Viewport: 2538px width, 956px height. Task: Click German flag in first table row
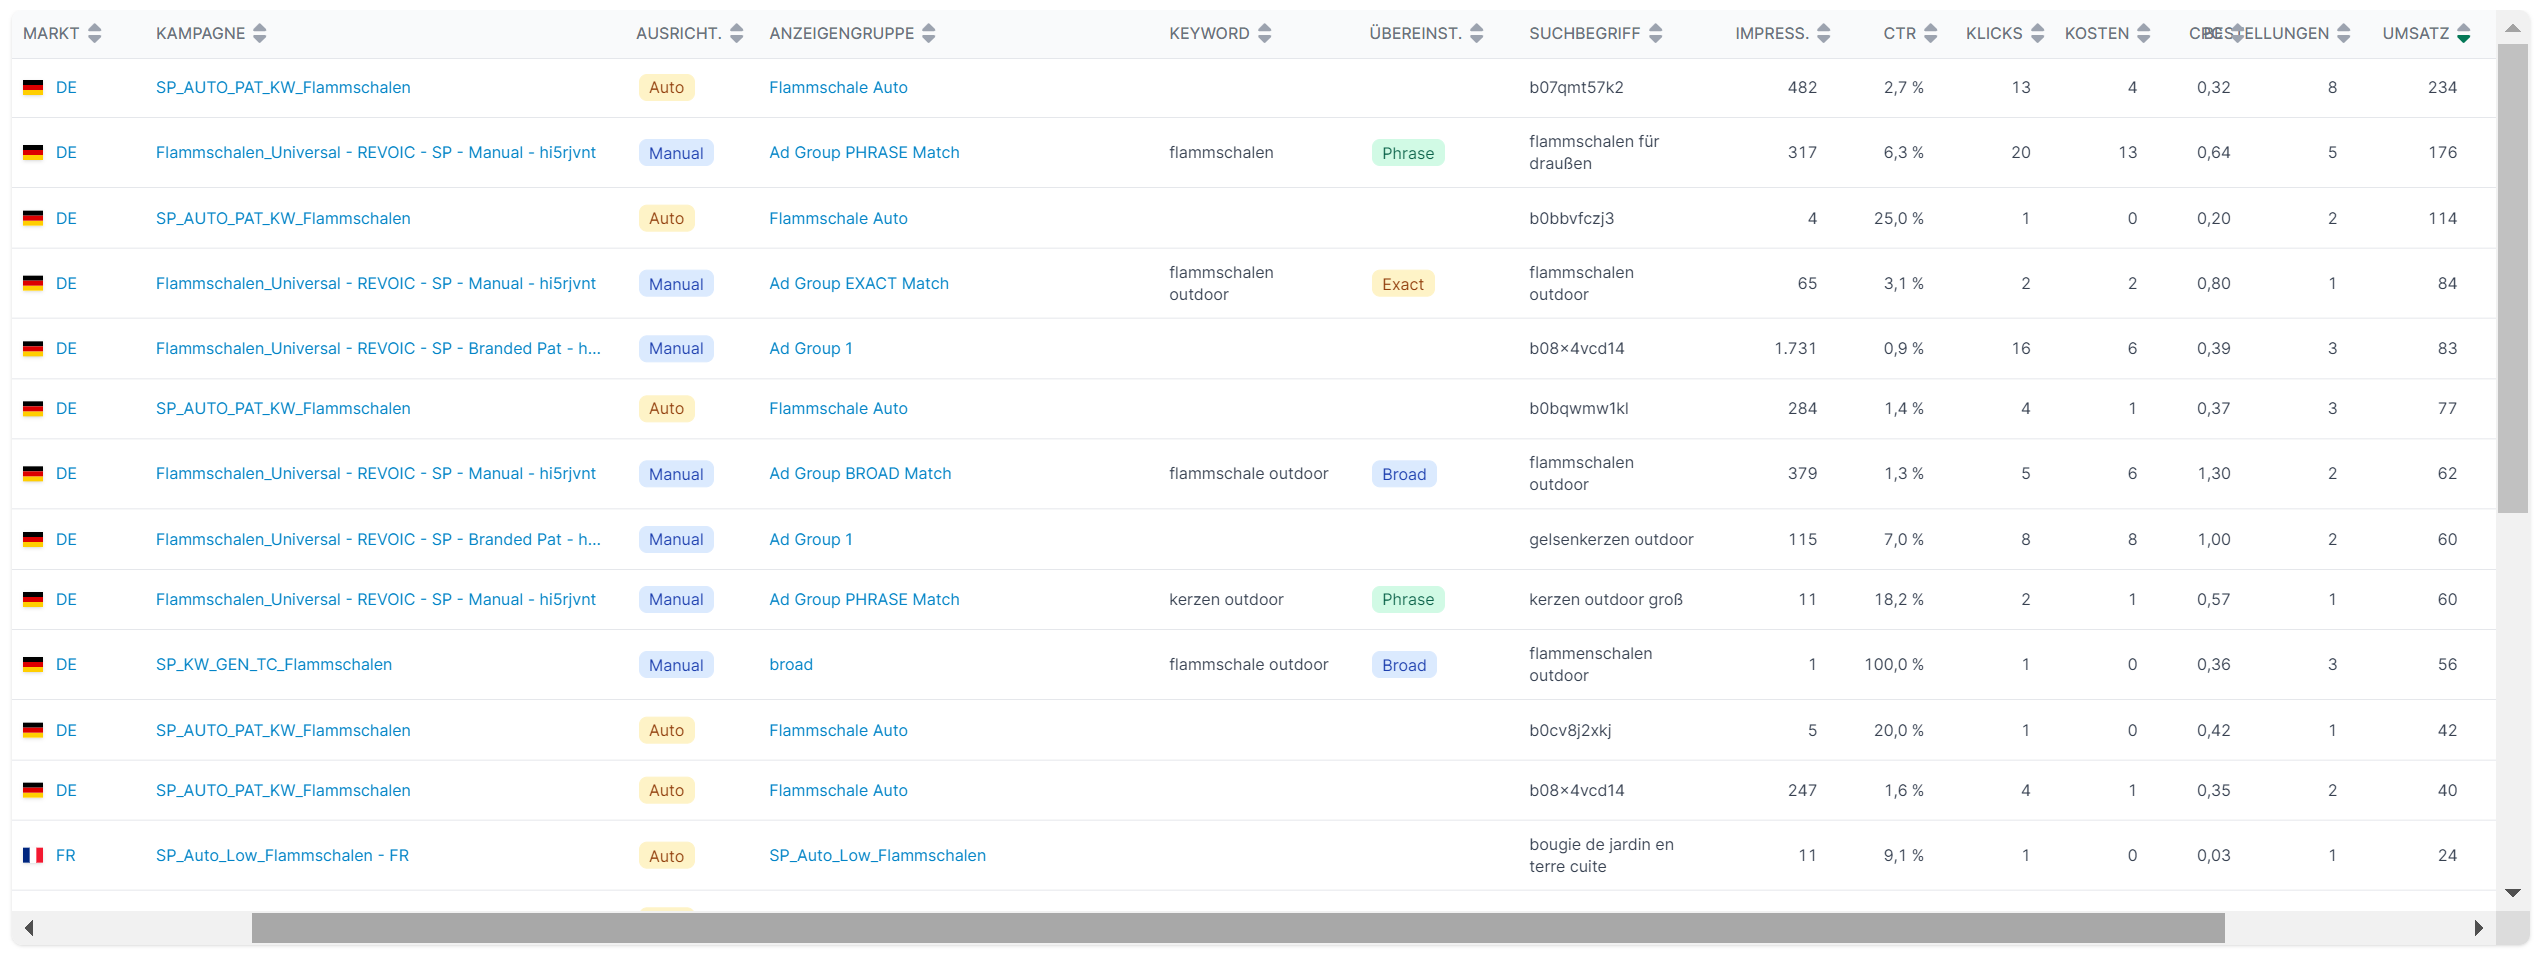click(x=33, y=87)
